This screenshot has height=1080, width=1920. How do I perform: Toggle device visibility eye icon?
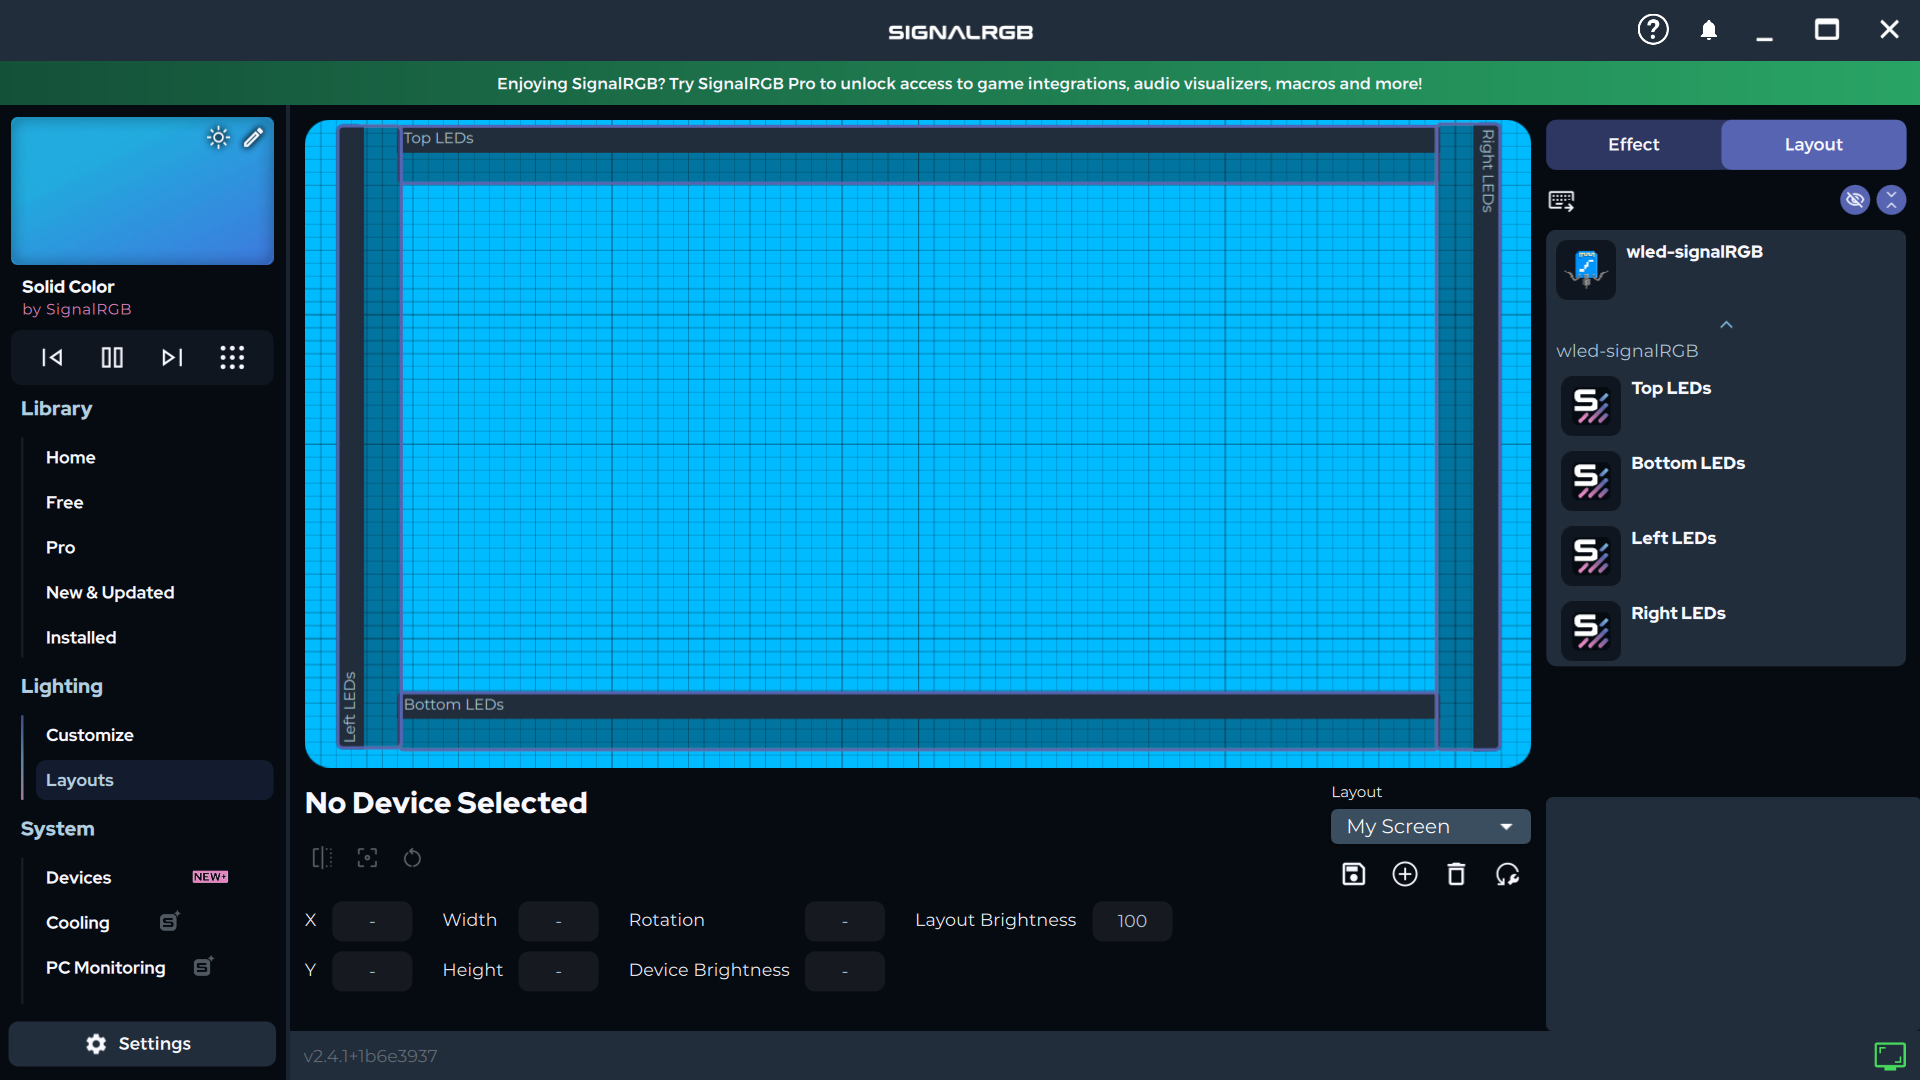pyautogui.click(x=1855, y=200)
